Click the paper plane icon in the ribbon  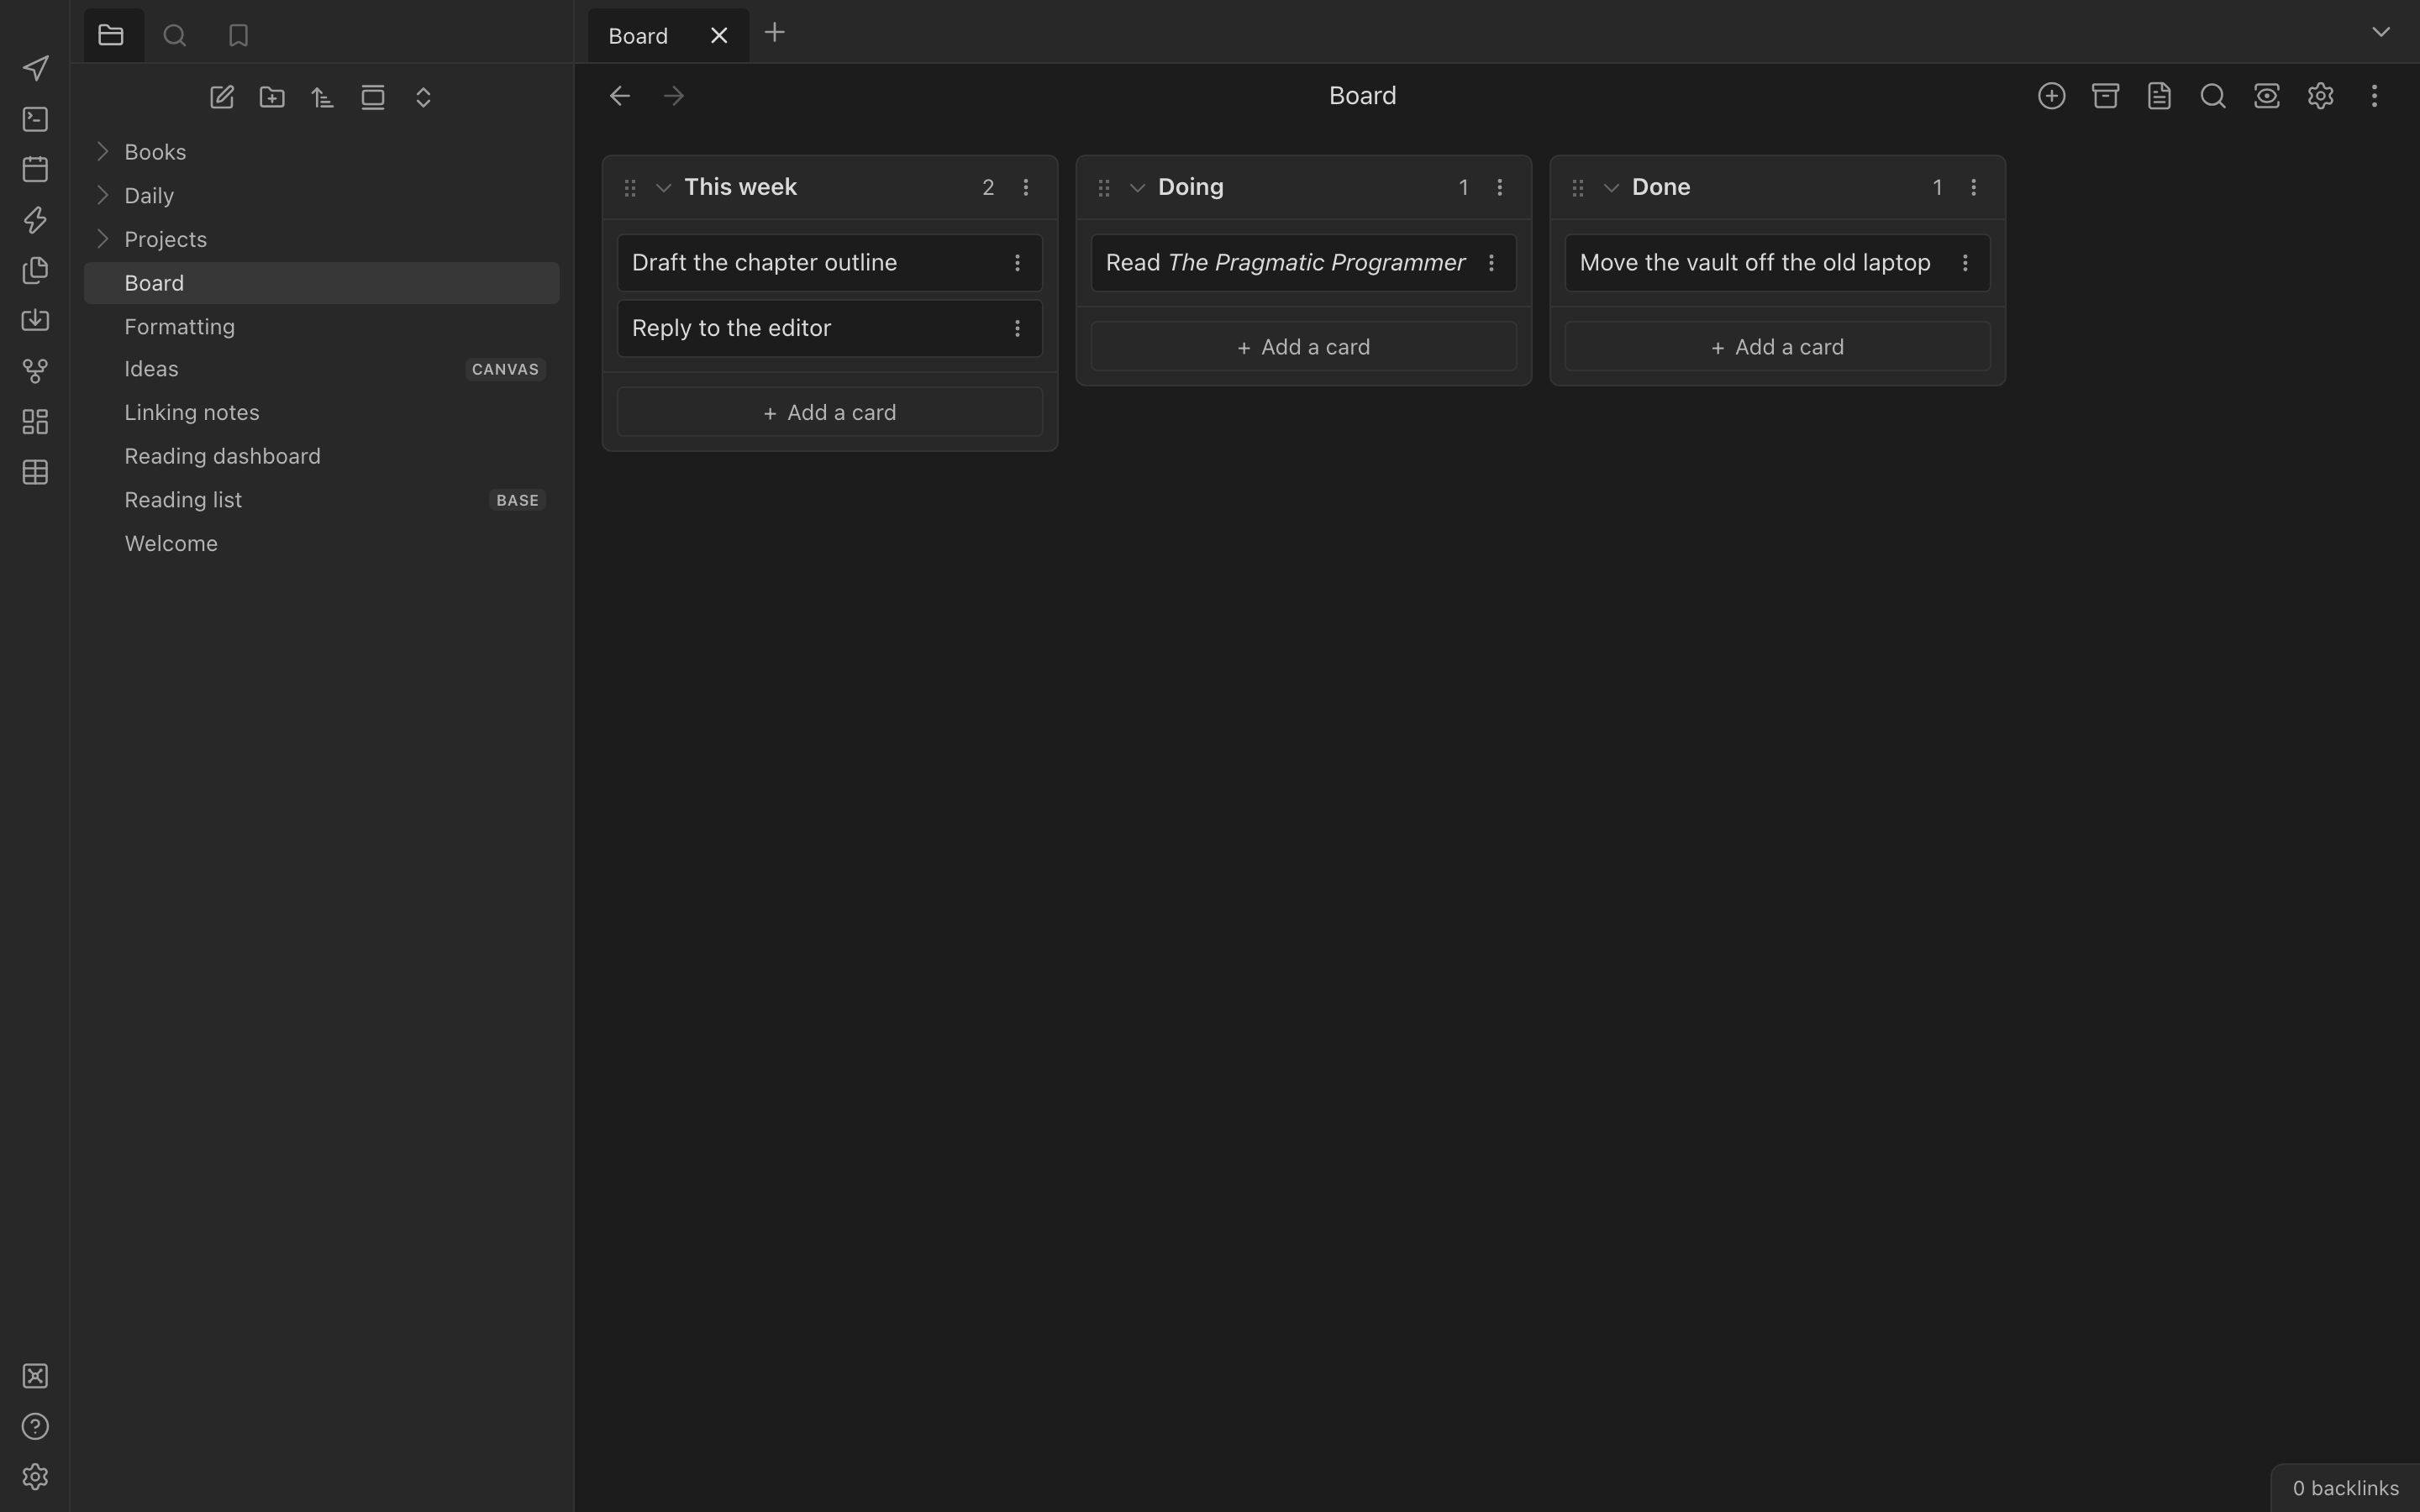tap(35, 68)
